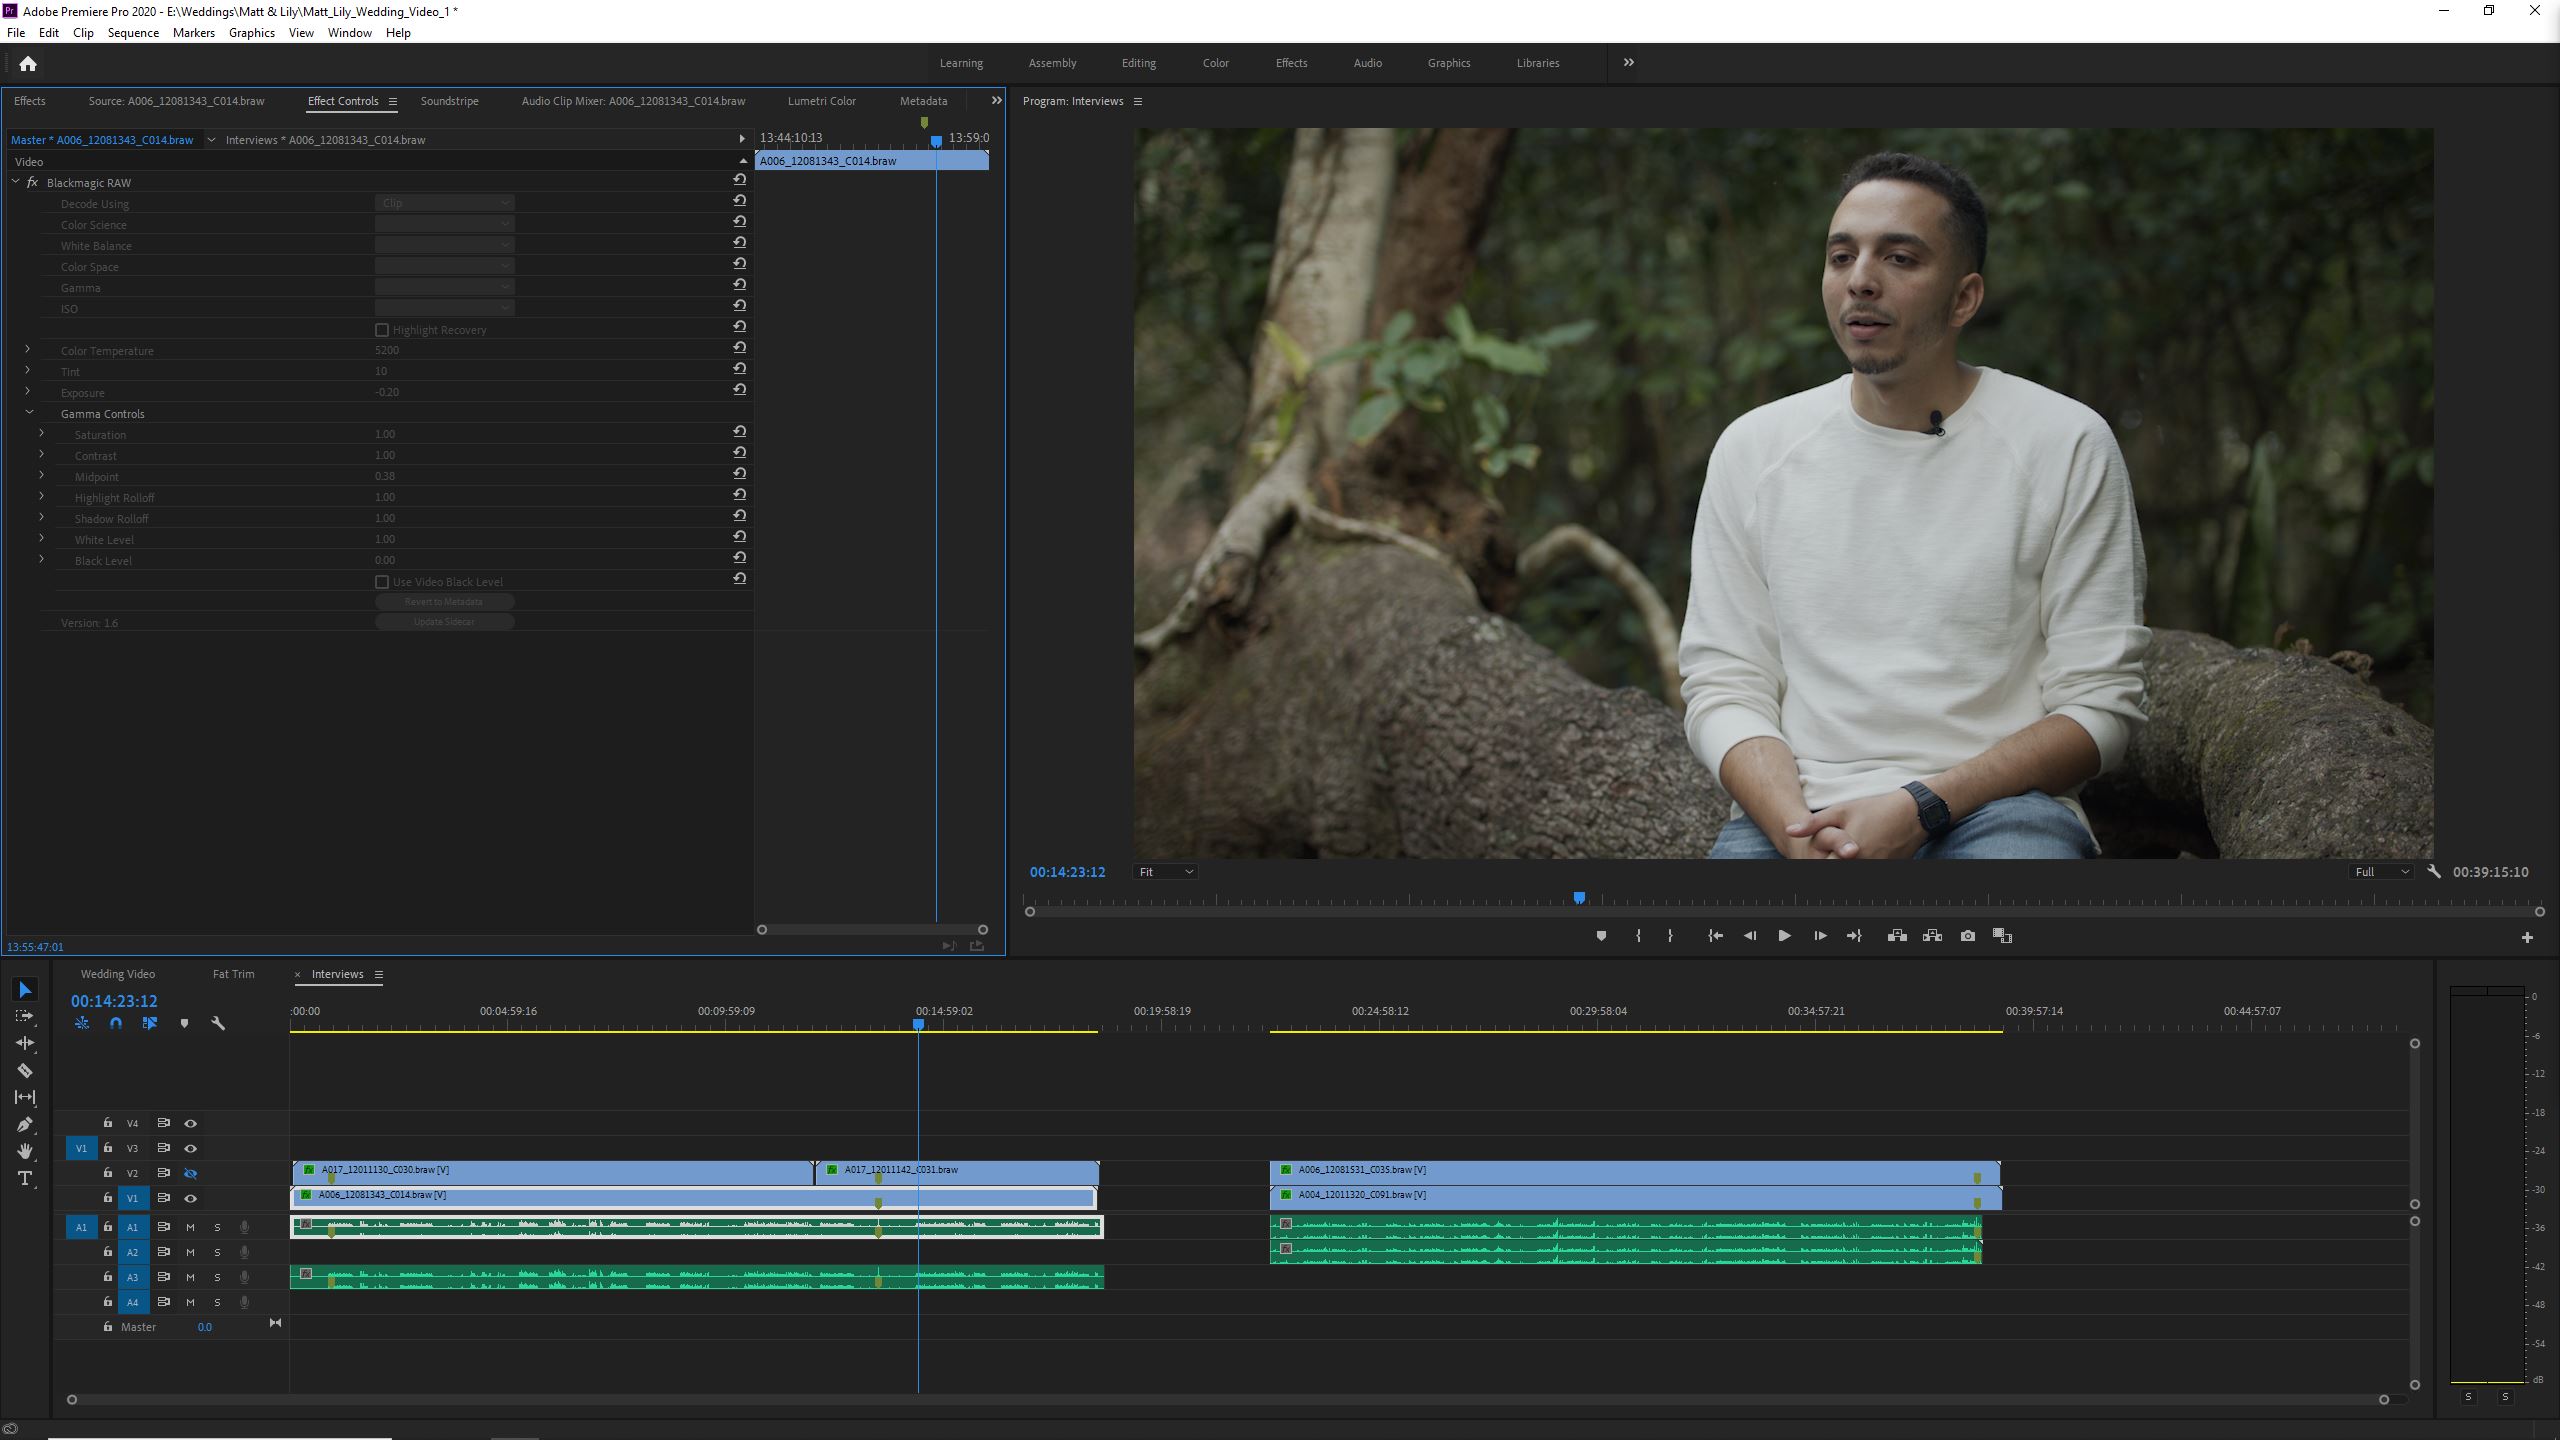Play the Interviews sequence
Screen dimensions: 2560x1440
pos(1784,936)
